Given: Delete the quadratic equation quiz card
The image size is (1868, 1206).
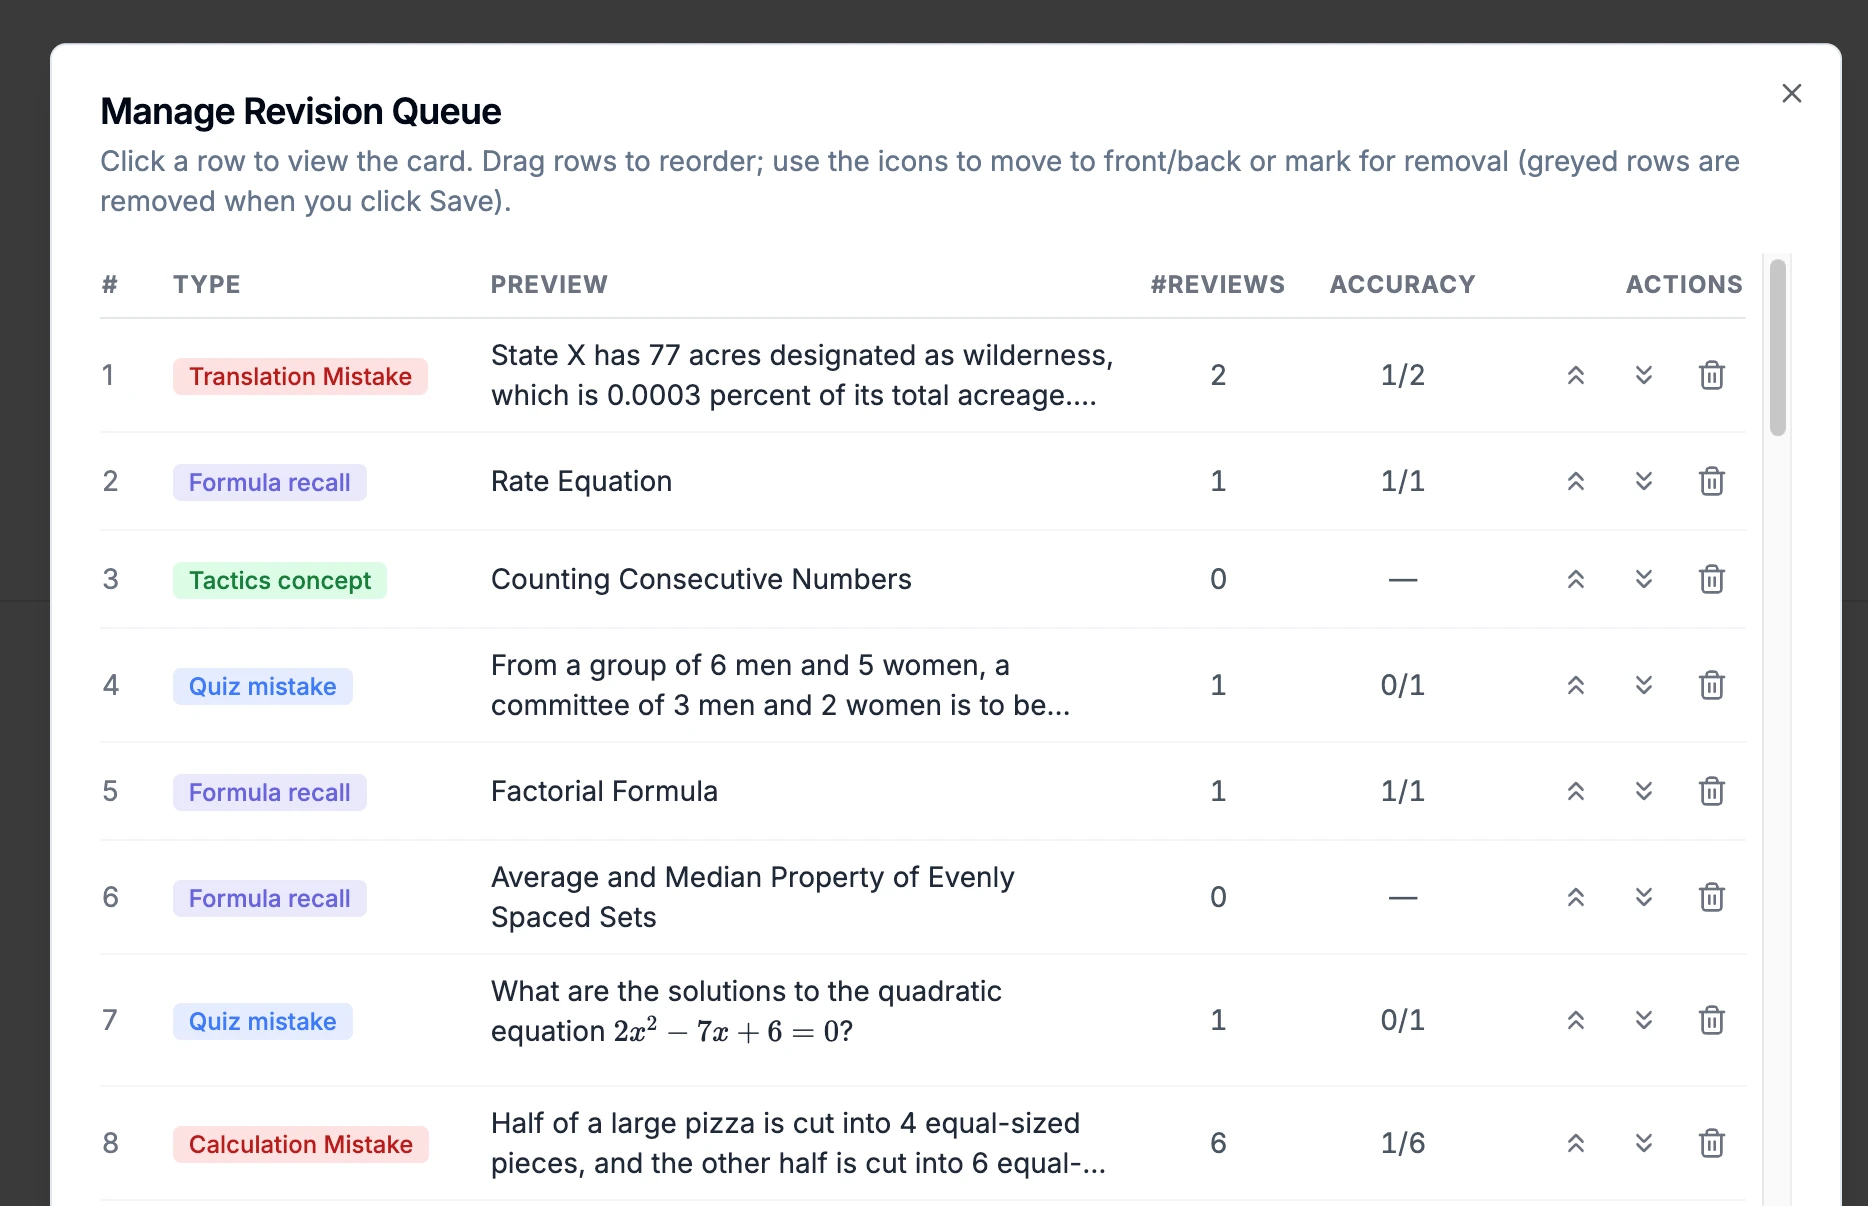Looking at the screenshot, I should 1711,1020.
